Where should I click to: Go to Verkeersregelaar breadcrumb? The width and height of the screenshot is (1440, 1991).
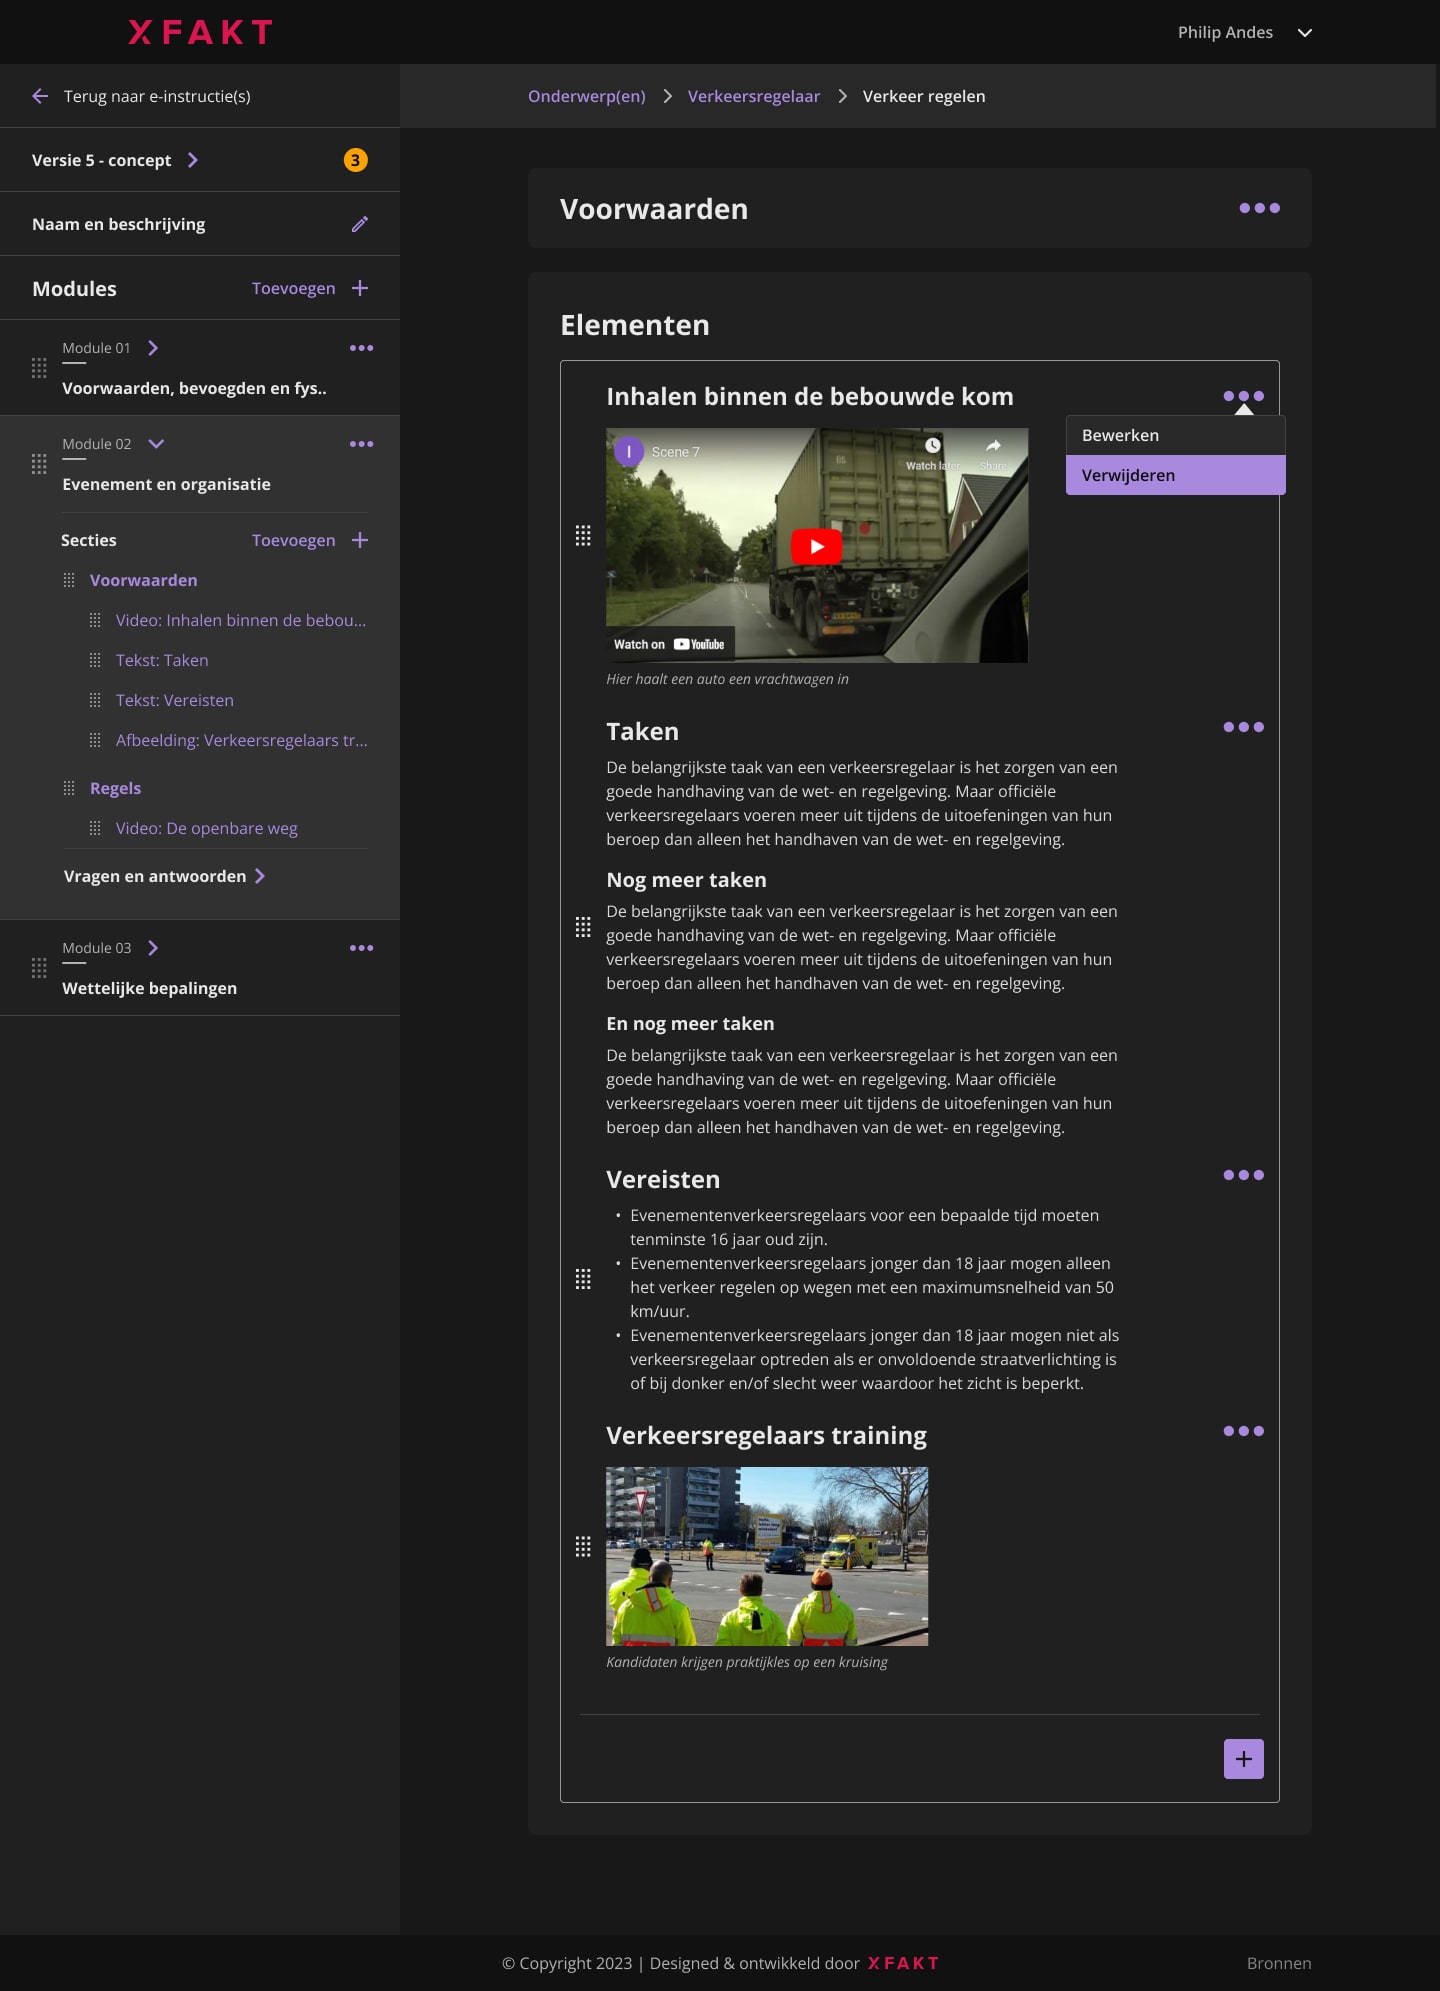coord(754,96)
